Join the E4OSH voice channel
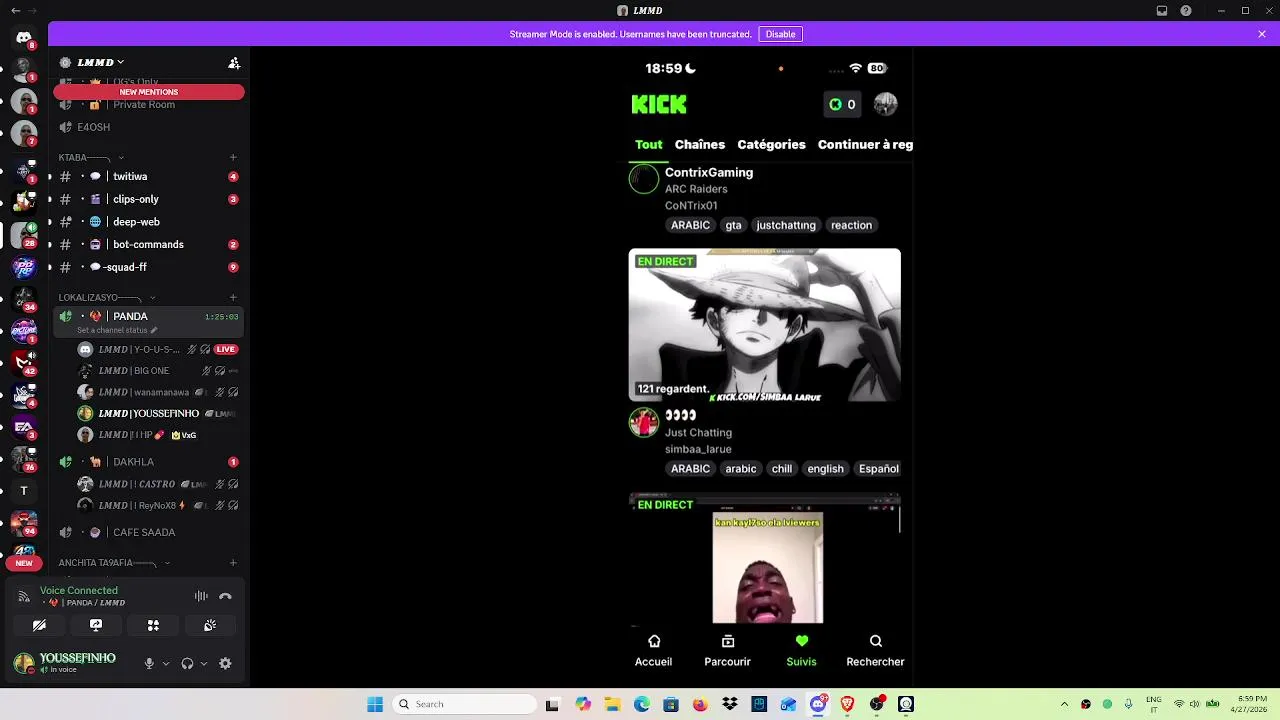 pyautogui.click(x=148, y=127)
